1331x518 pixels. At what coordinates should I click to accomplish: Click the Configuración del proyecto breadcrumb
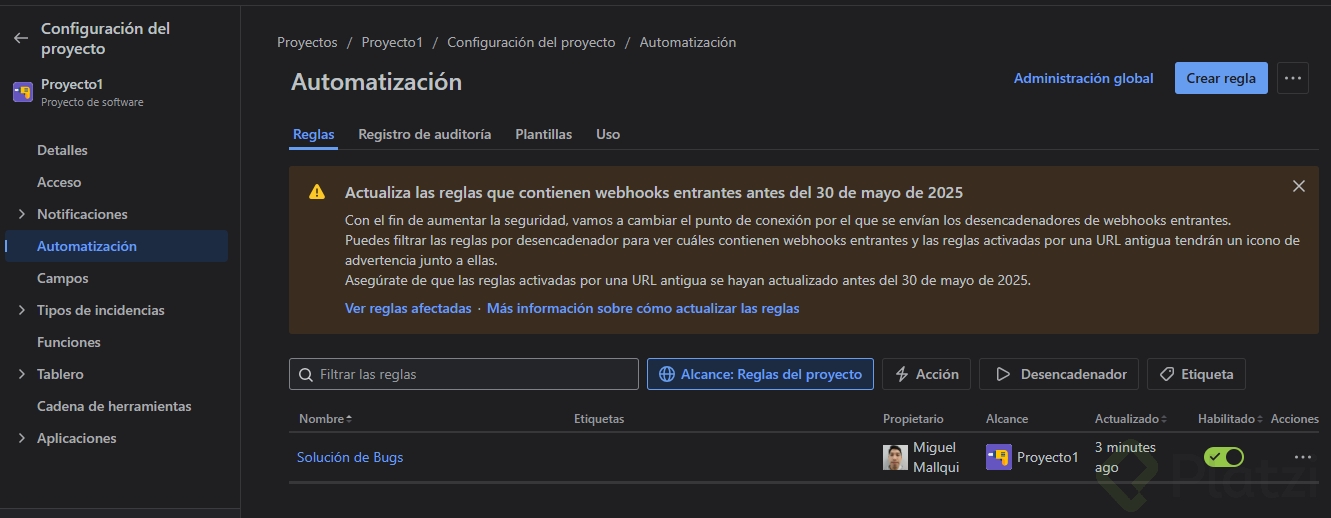531,42
